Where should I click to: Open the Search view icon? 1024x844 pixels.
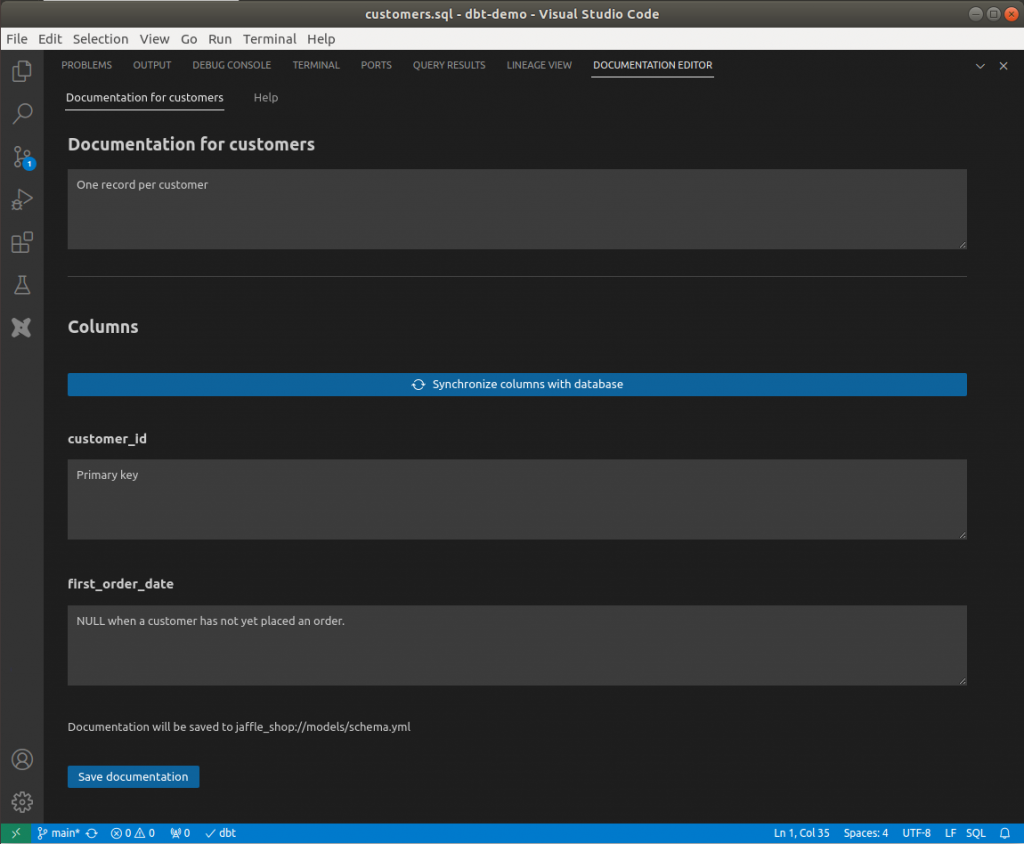22,114
